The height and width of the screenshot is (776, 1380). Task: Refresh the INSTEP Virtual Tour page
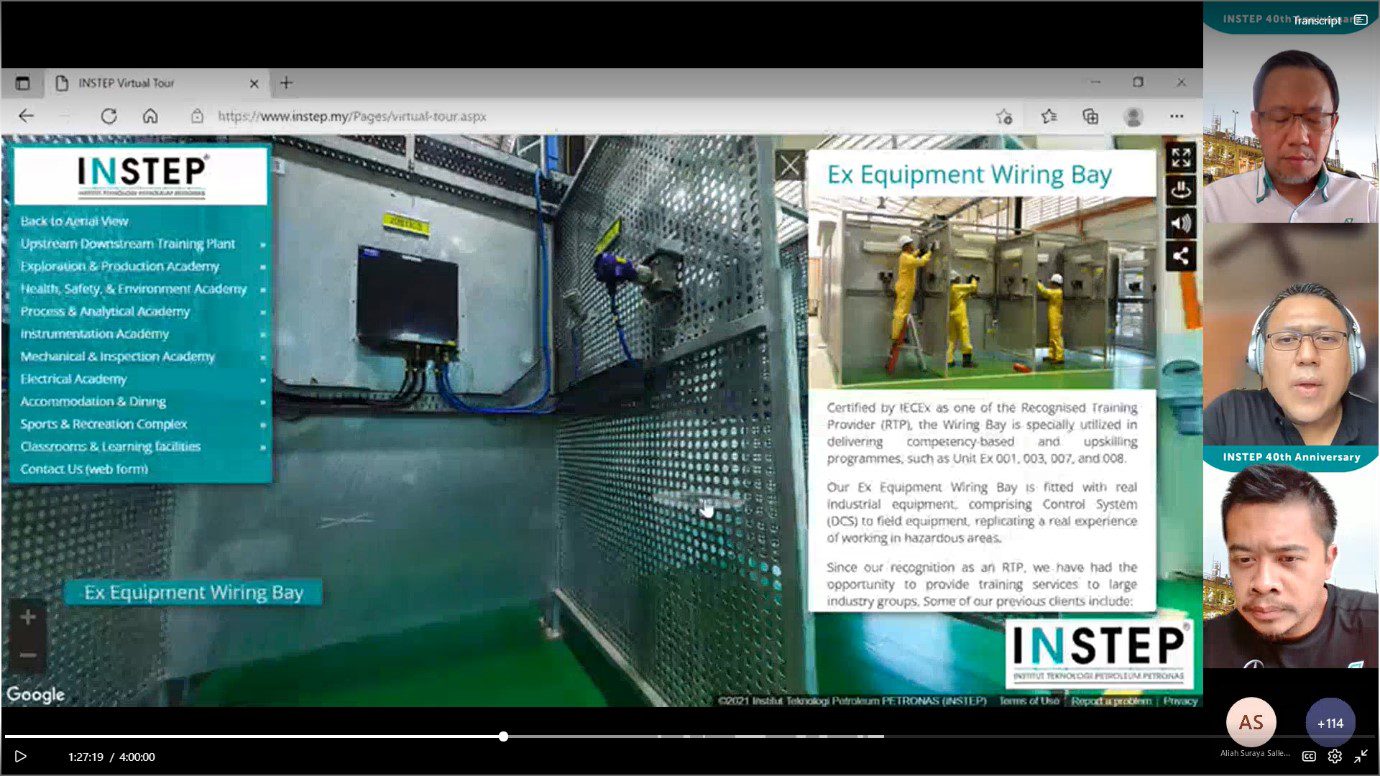tap(108, 116)
